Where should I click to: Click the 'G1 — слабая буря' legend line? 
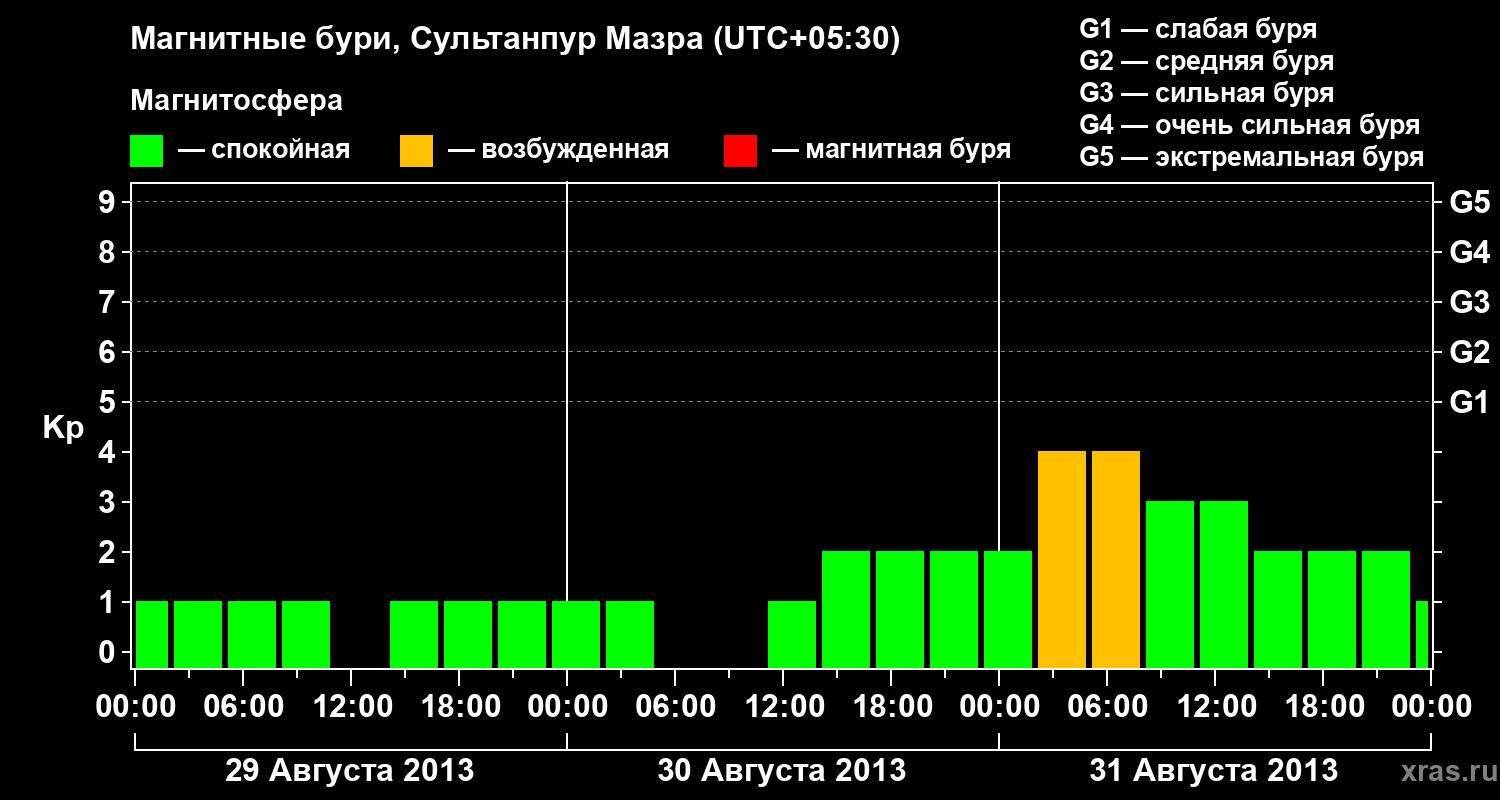tap(1198, 29)
